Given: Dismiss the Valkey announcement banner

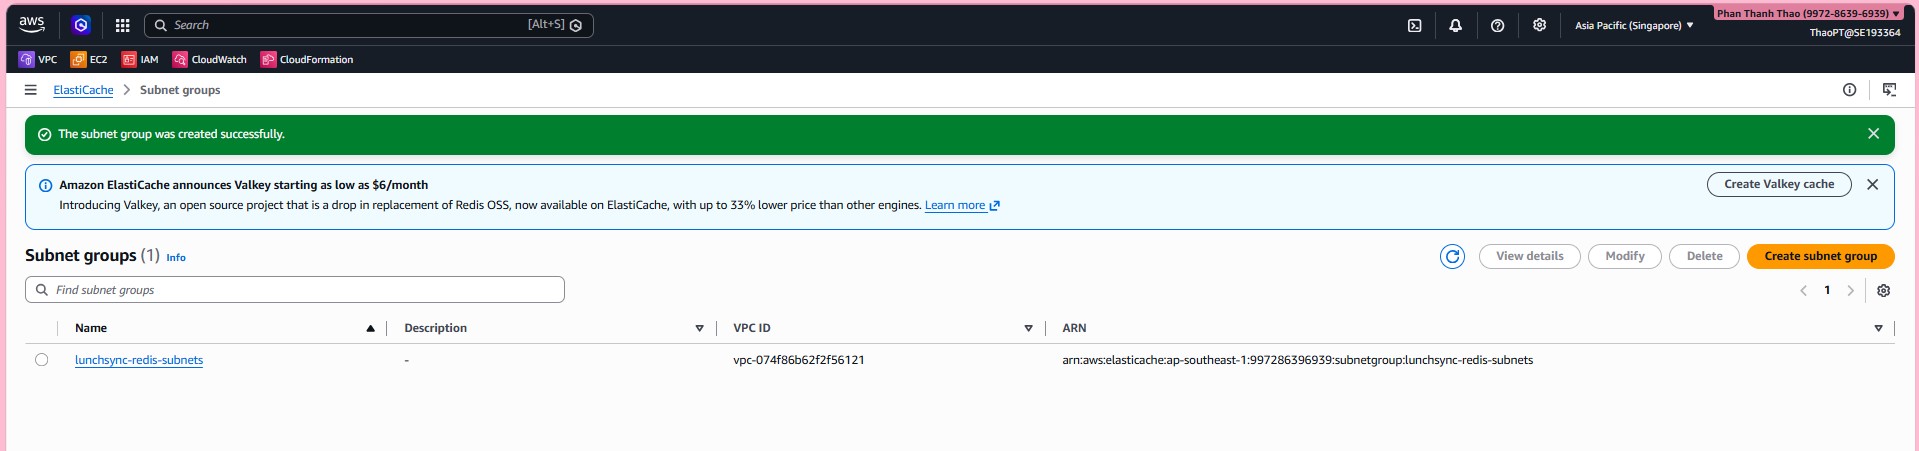Looking at the screenshot, I should click(1872, 185).
